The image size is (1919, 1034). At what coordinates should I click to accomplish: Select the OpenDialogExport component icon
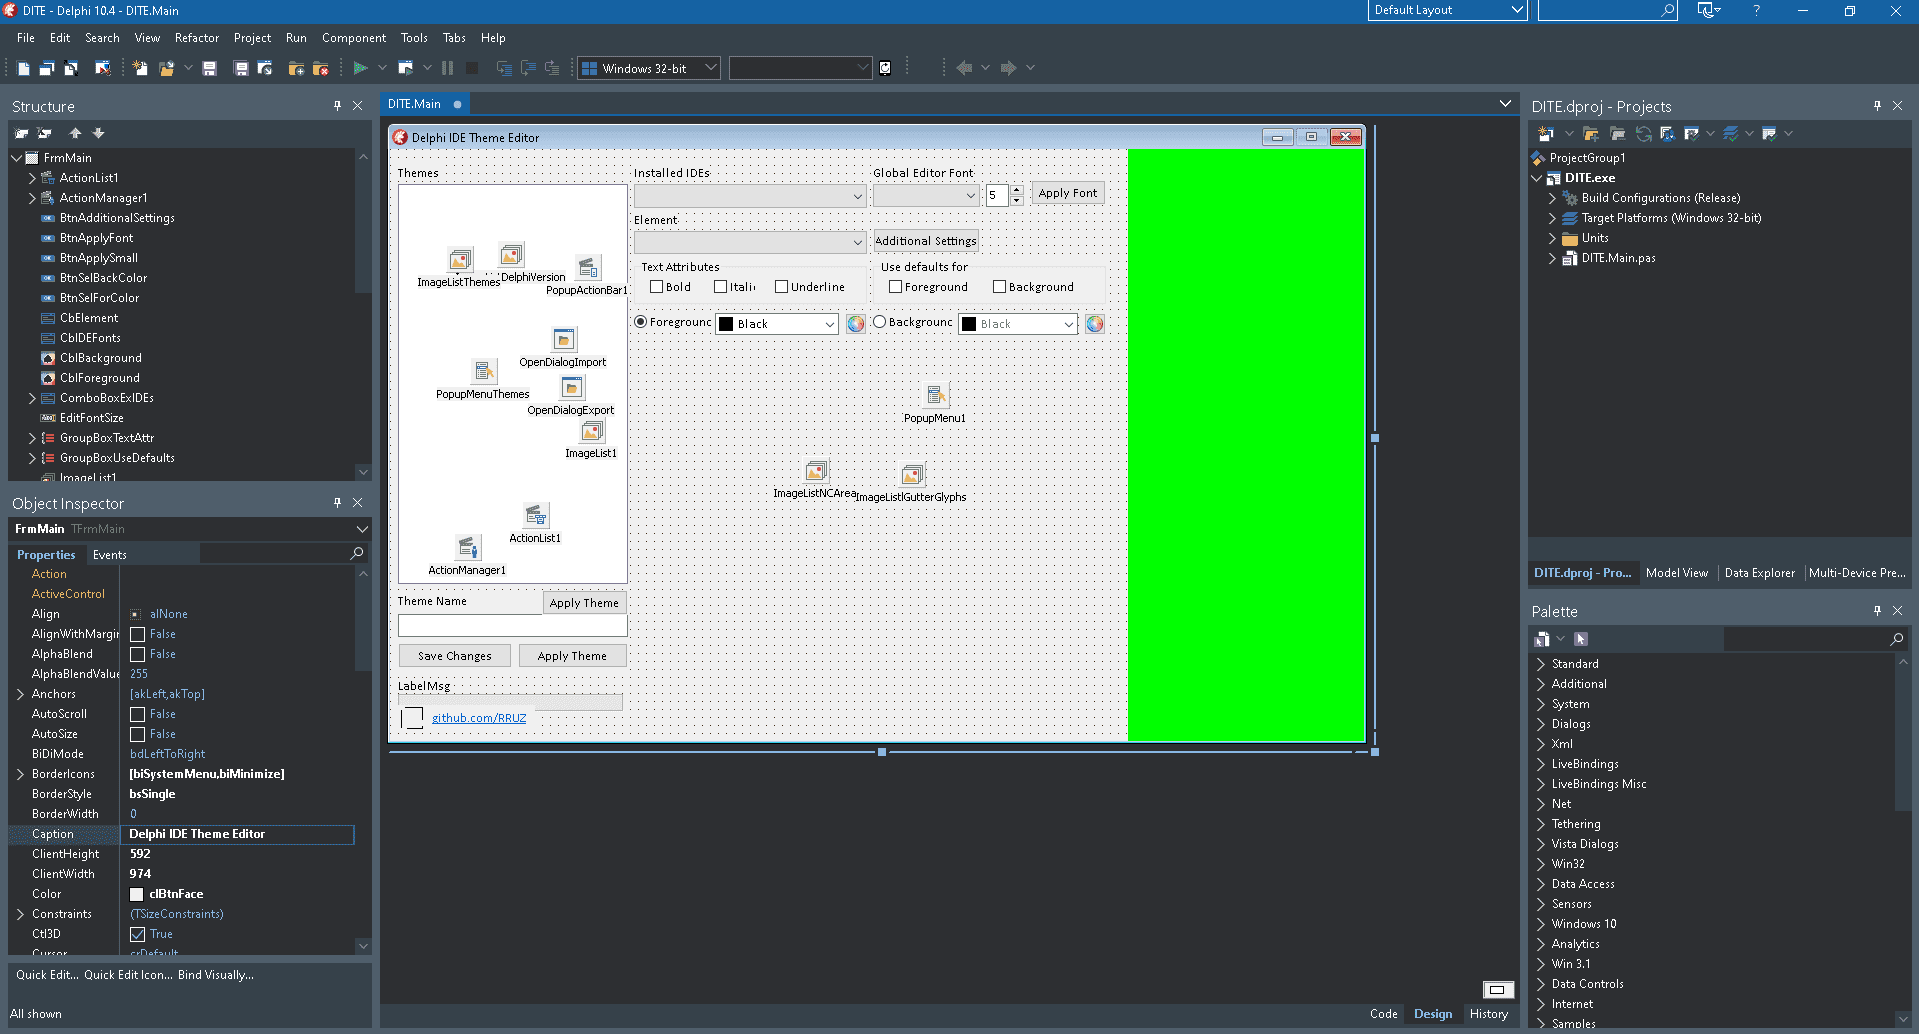(572, 388)
